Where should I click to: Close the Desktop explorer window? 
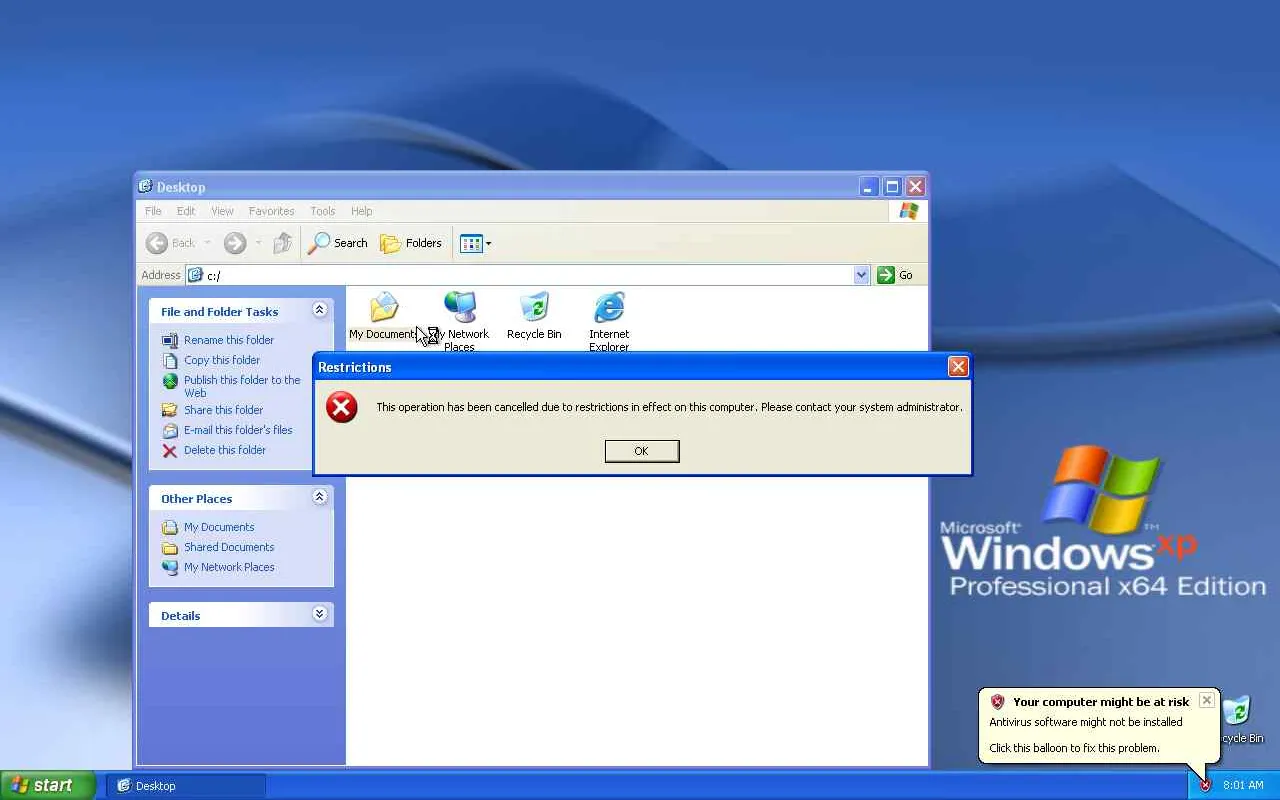914,186
